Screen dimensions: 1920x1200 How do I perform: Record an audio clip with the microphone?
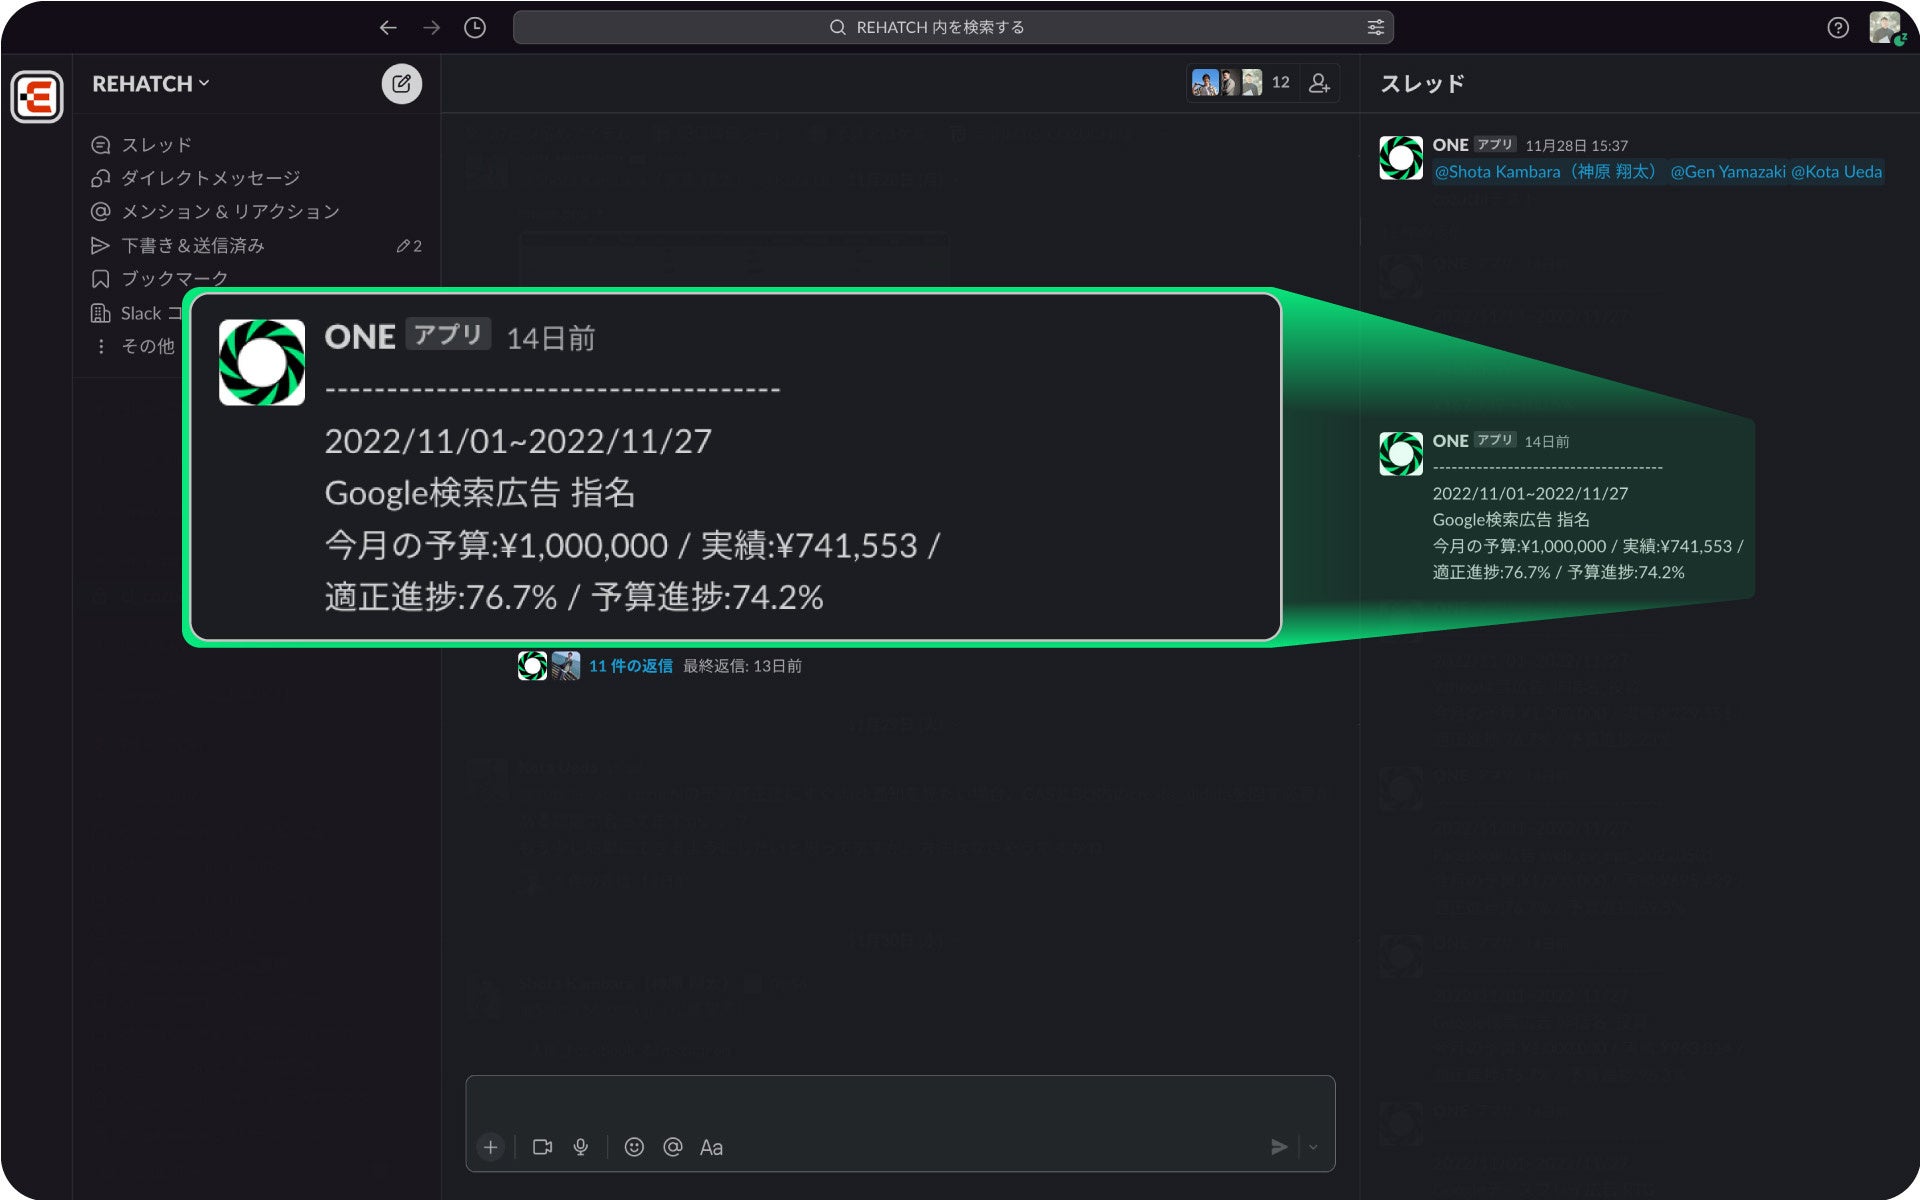click(x=581, y=1147)
